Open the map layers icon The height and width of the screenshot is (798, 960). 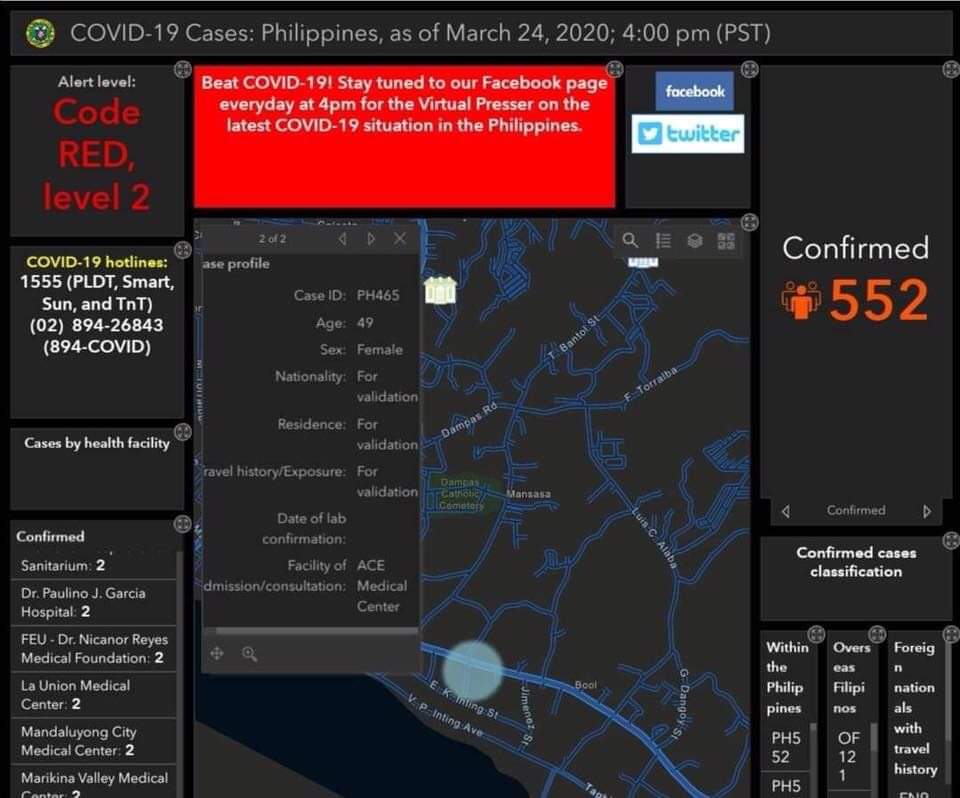(695, 240)
